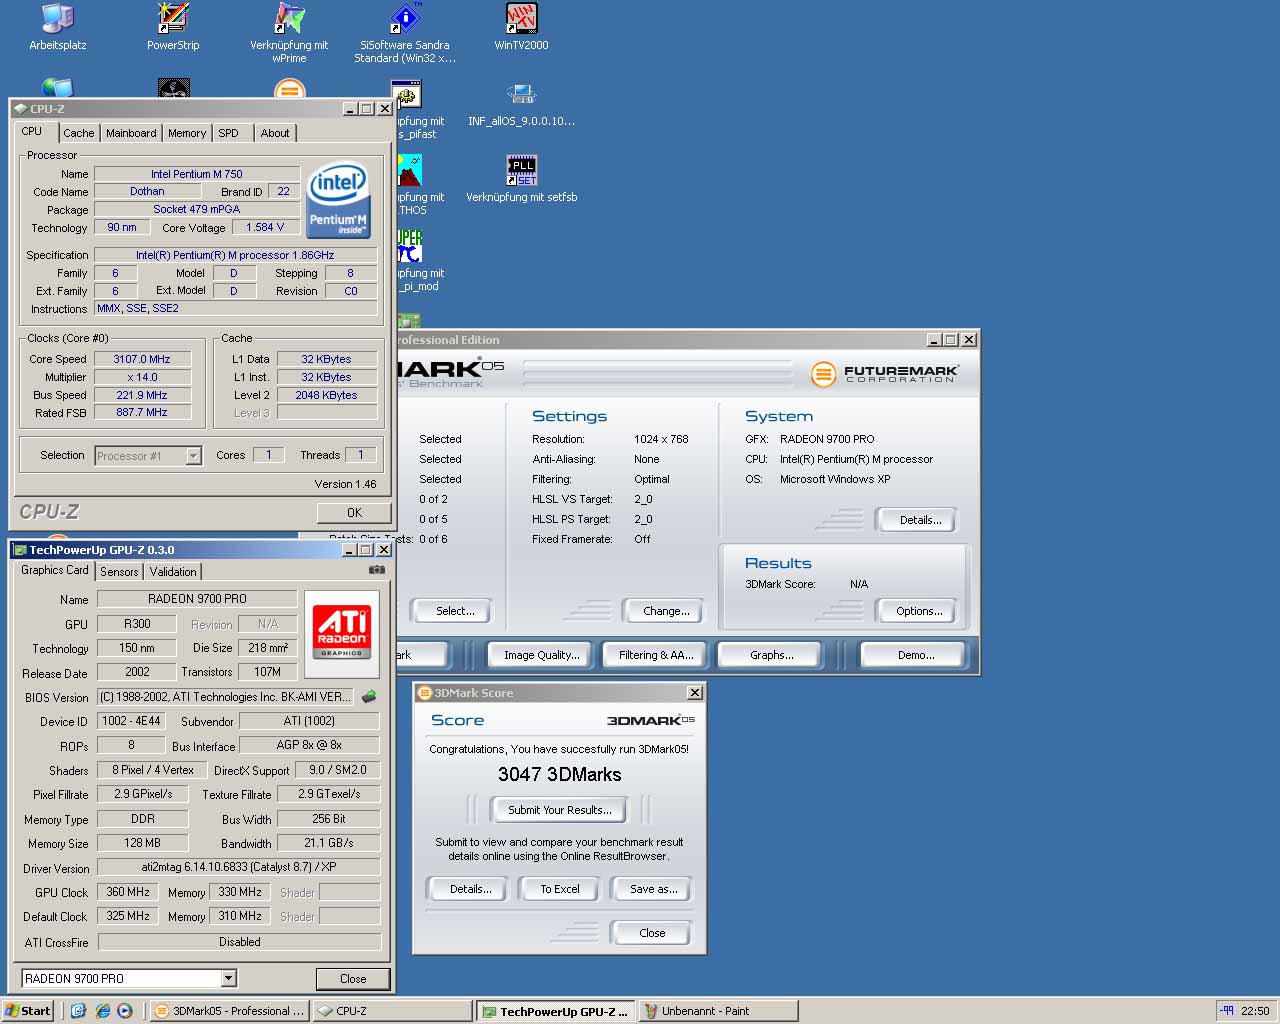Click Change... under 3DMark05 Settings
The height and width of the screenshot is (1024, 1280).
point(666,611)
